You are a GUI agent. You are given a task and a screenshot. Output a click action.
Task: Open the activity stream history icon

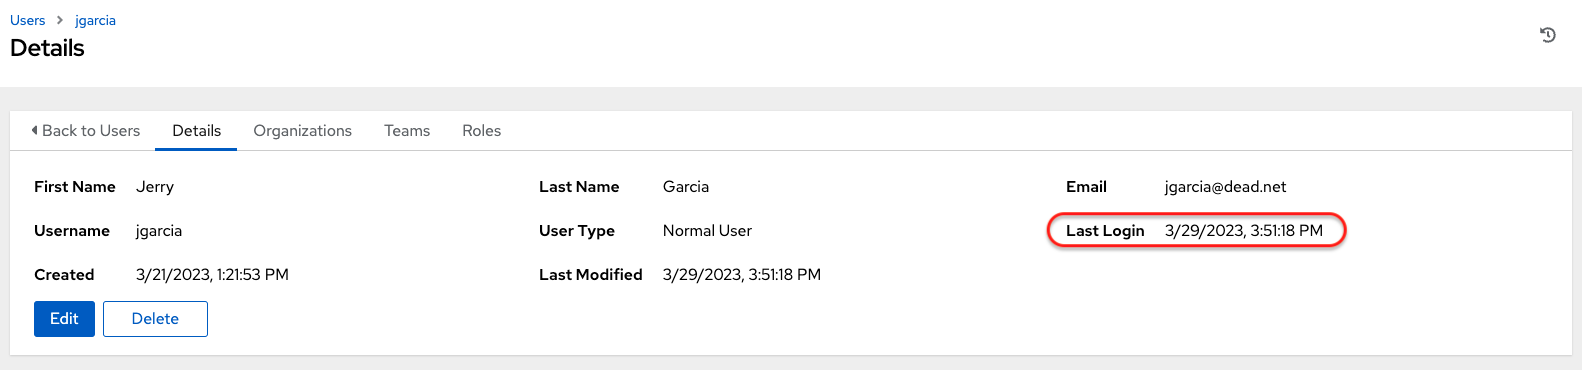1547,35
